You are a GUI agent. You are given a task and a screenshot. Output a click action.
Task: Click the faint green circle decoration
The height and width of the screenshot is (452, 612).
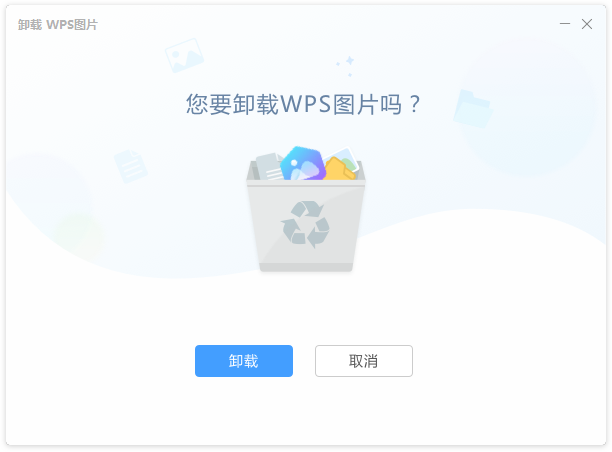tap(79, 233)
